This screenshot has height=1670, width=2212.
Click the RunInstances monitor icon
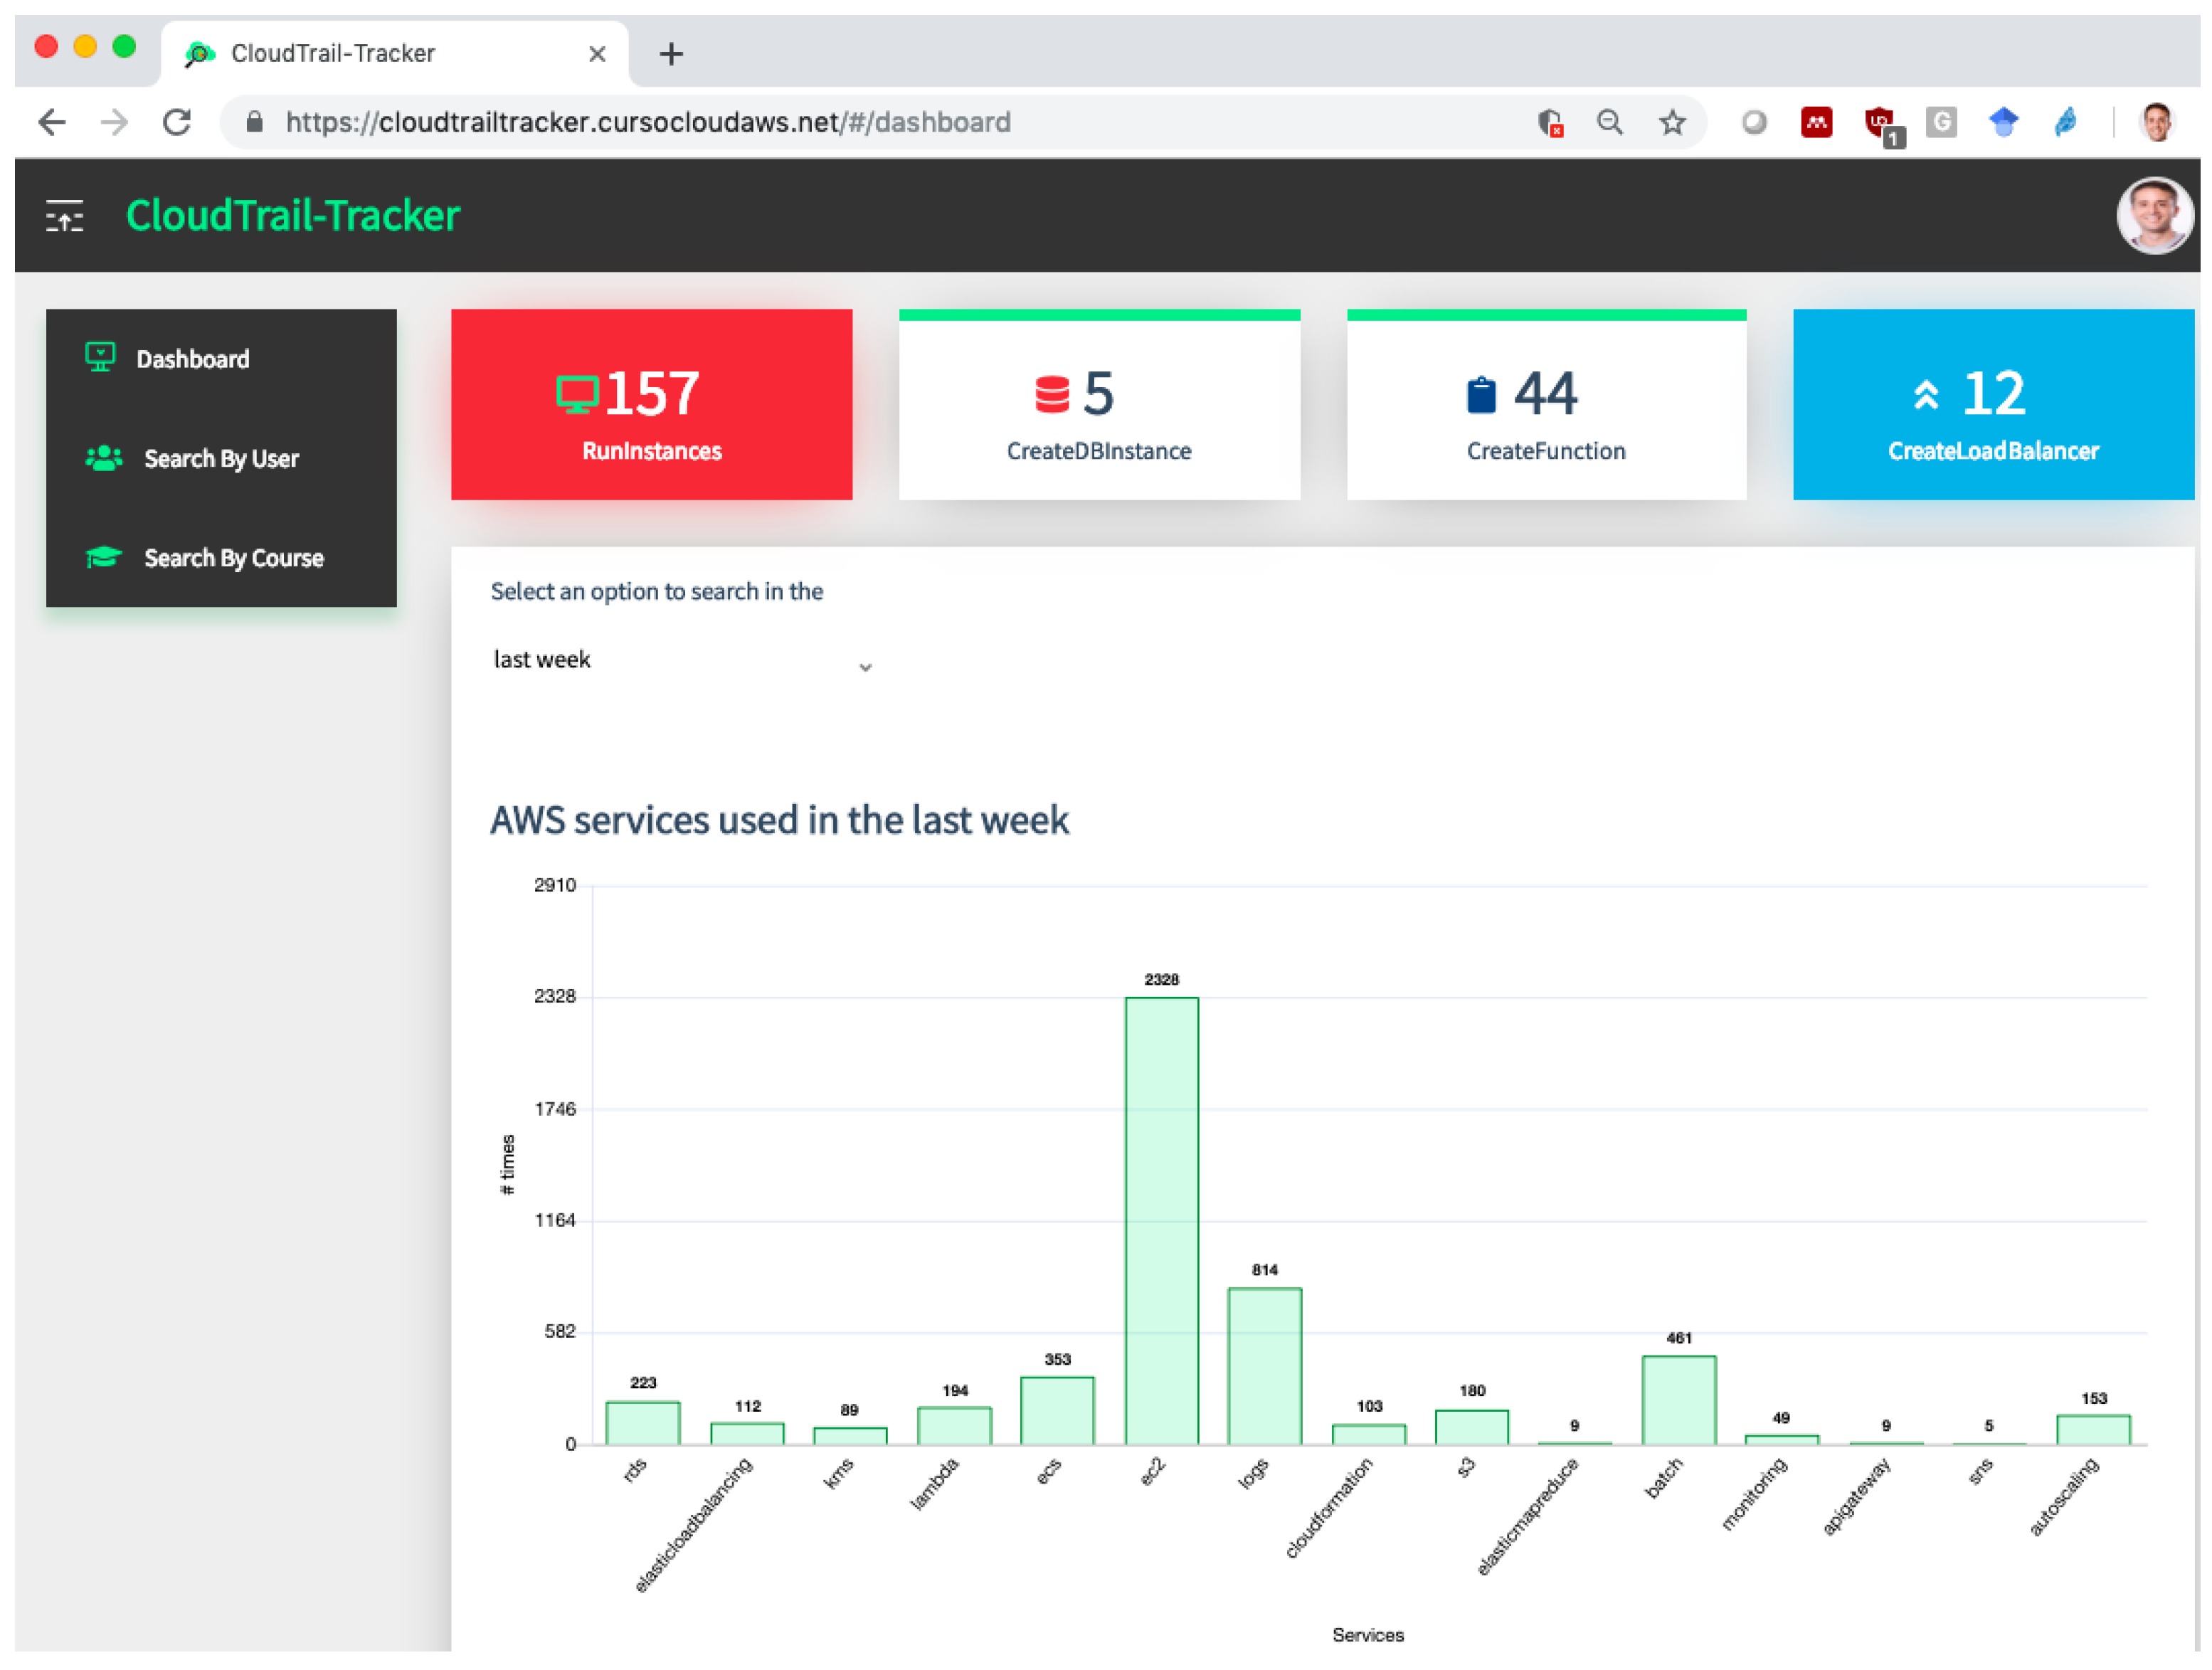(577, 394)
